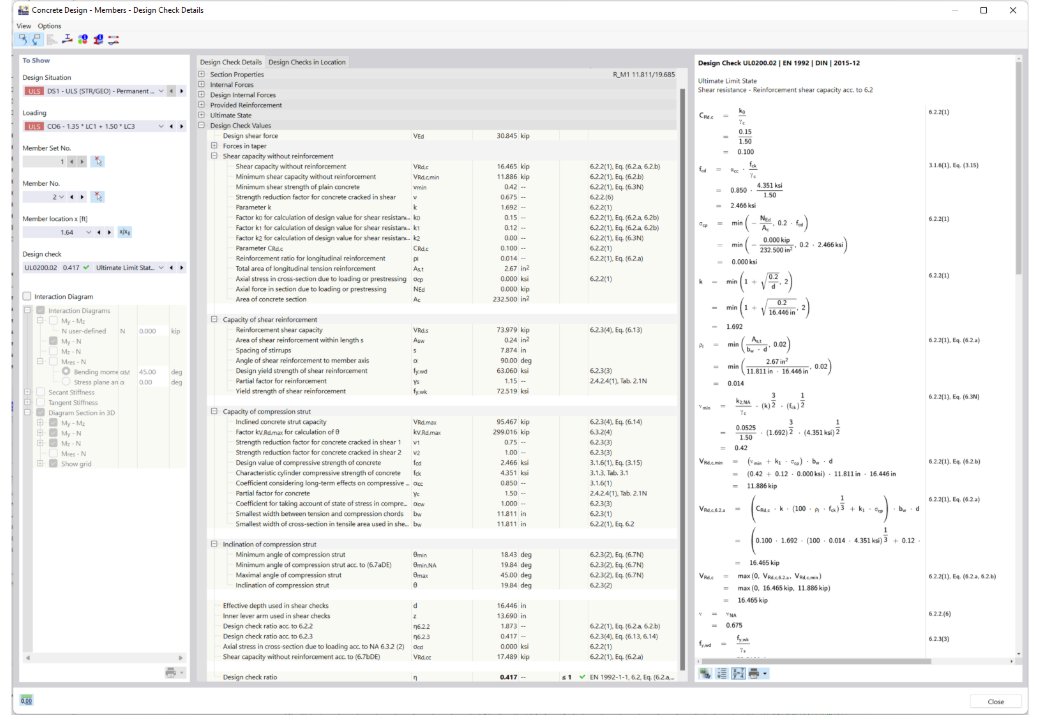Step to previous member location x

point(99,232)
